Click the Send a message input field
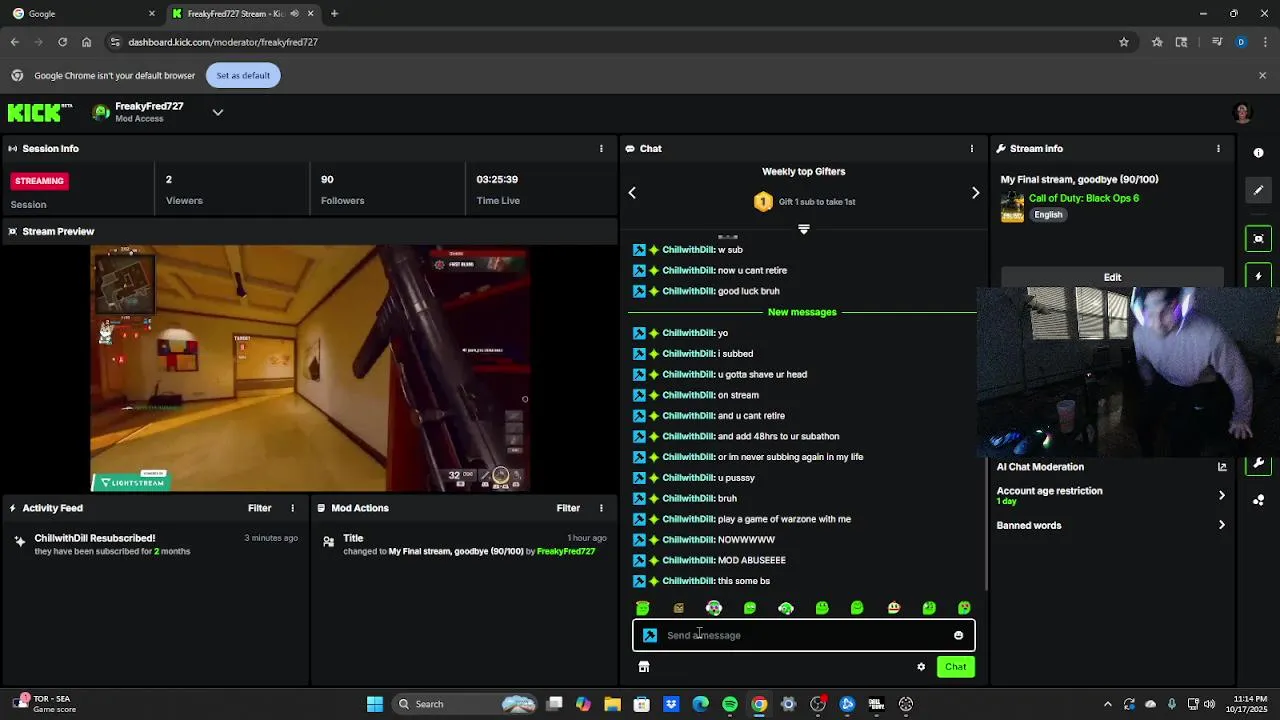 point(804,635)
